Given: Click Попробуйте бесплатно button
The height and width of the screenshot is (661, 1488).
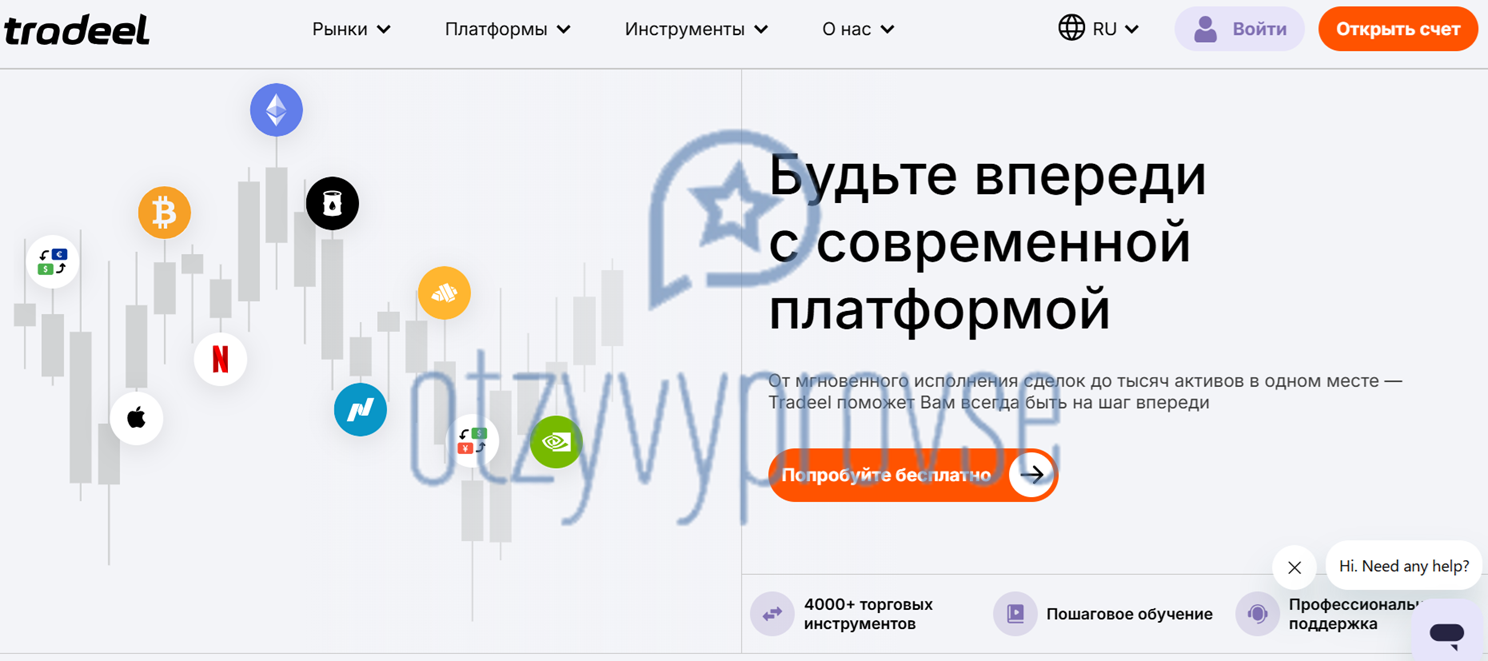Looking at the screenshot, I should [x=913, y=475].
